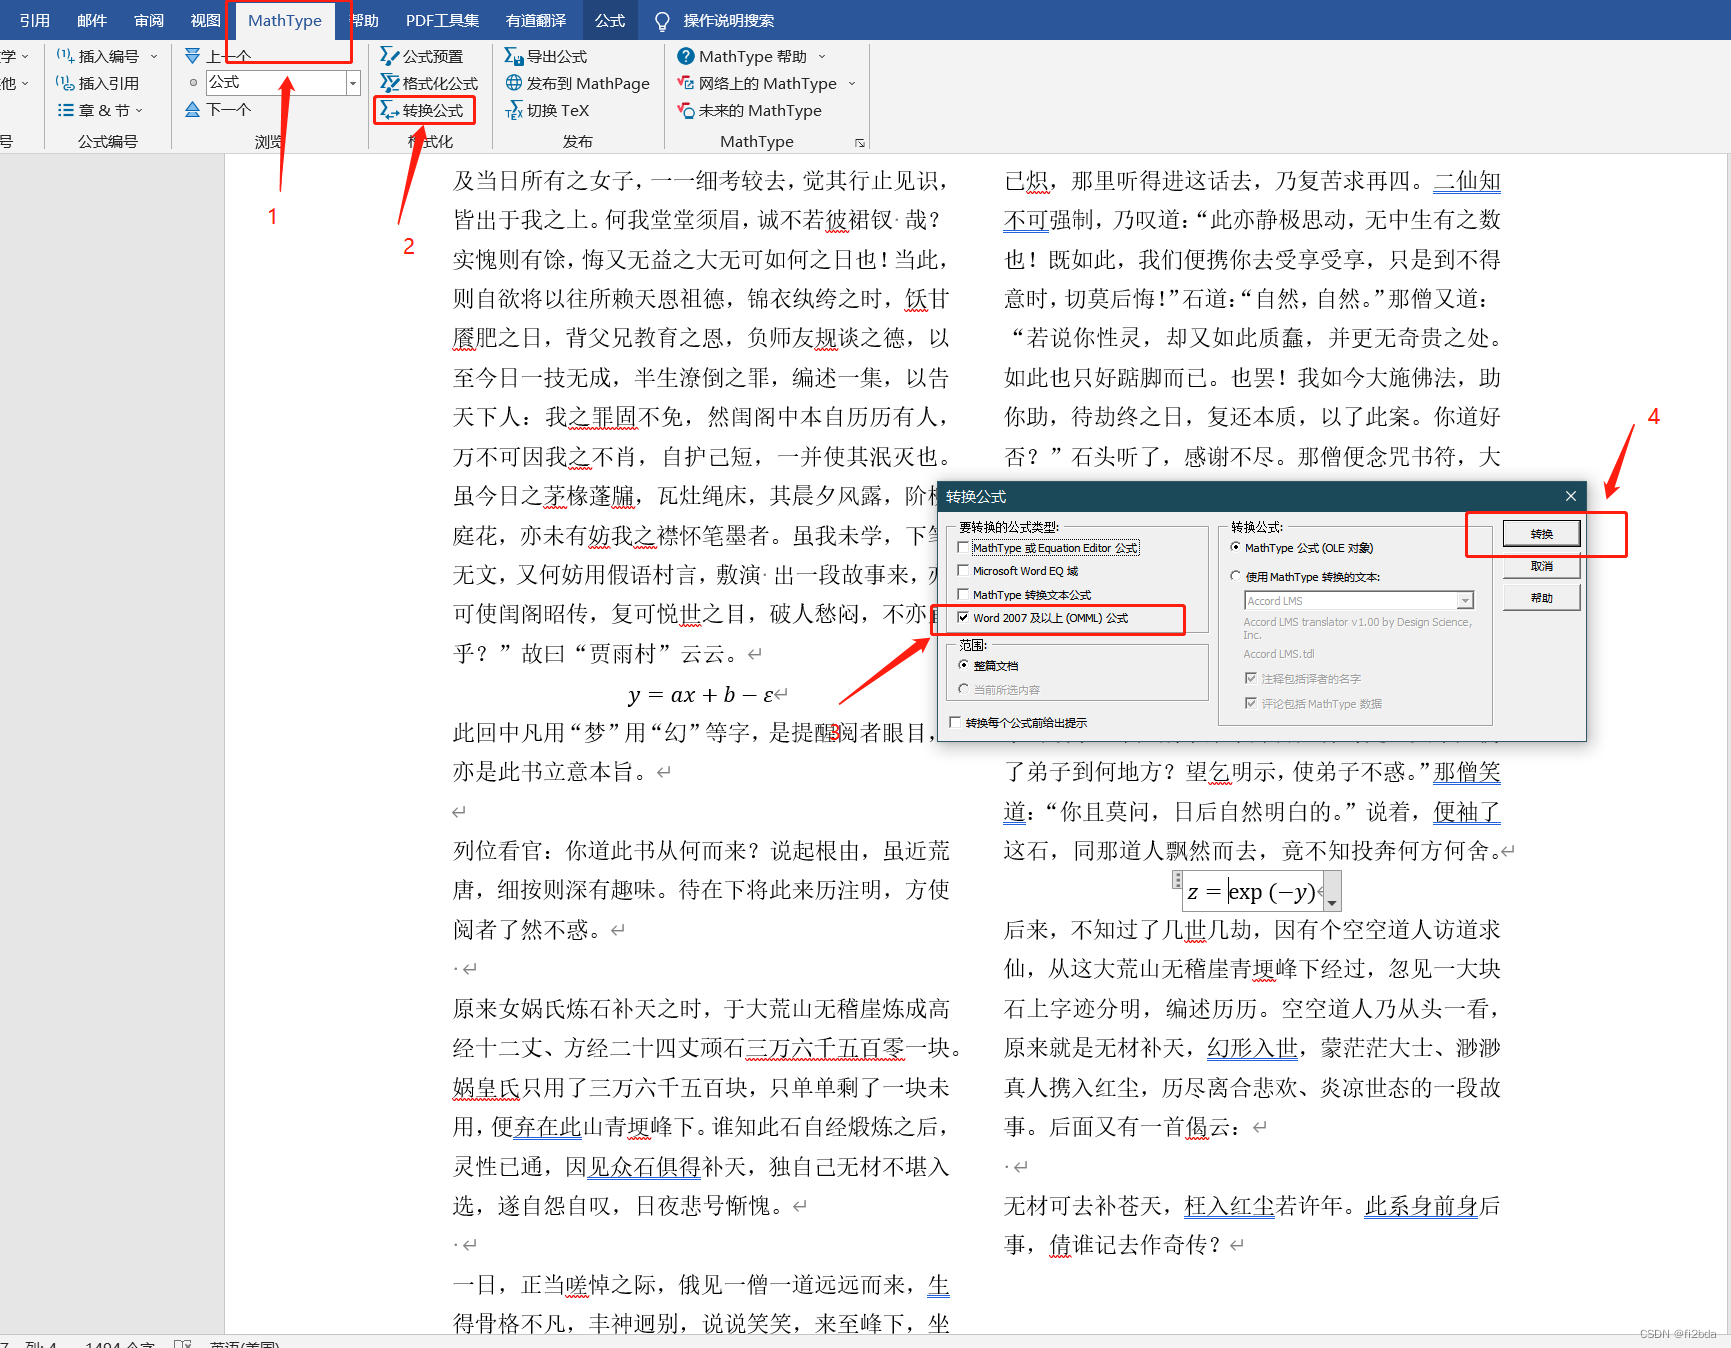Click underlined text 二仙知

click(1467, 181)
